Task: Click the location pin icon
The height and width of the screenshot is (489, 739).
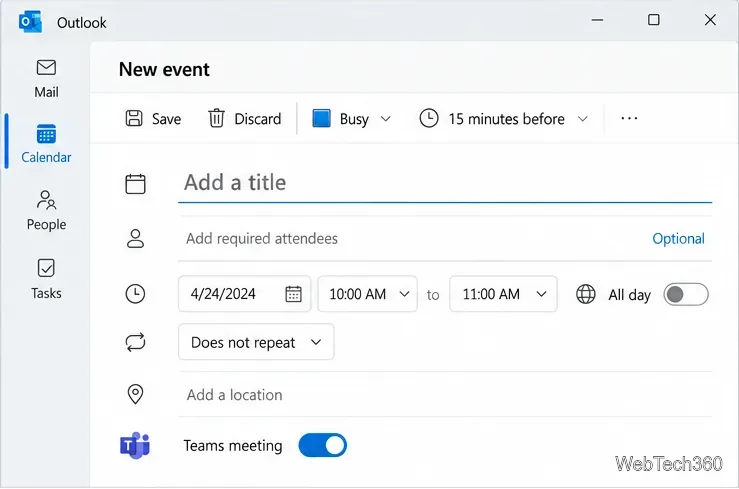Action: click(x=135, y=394)
